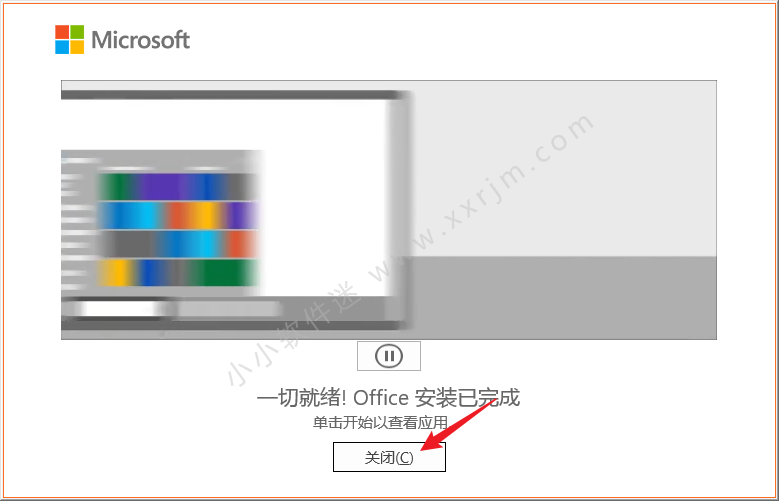
Task: Click the Microsoft four-square logo
Action: coord(70,39)
